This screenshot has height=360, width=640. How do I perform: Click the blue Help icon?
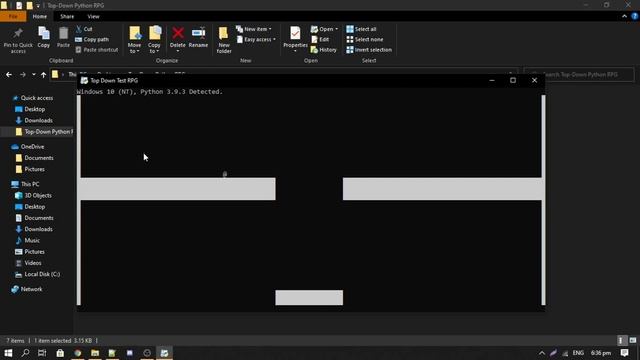pos(635,16)
